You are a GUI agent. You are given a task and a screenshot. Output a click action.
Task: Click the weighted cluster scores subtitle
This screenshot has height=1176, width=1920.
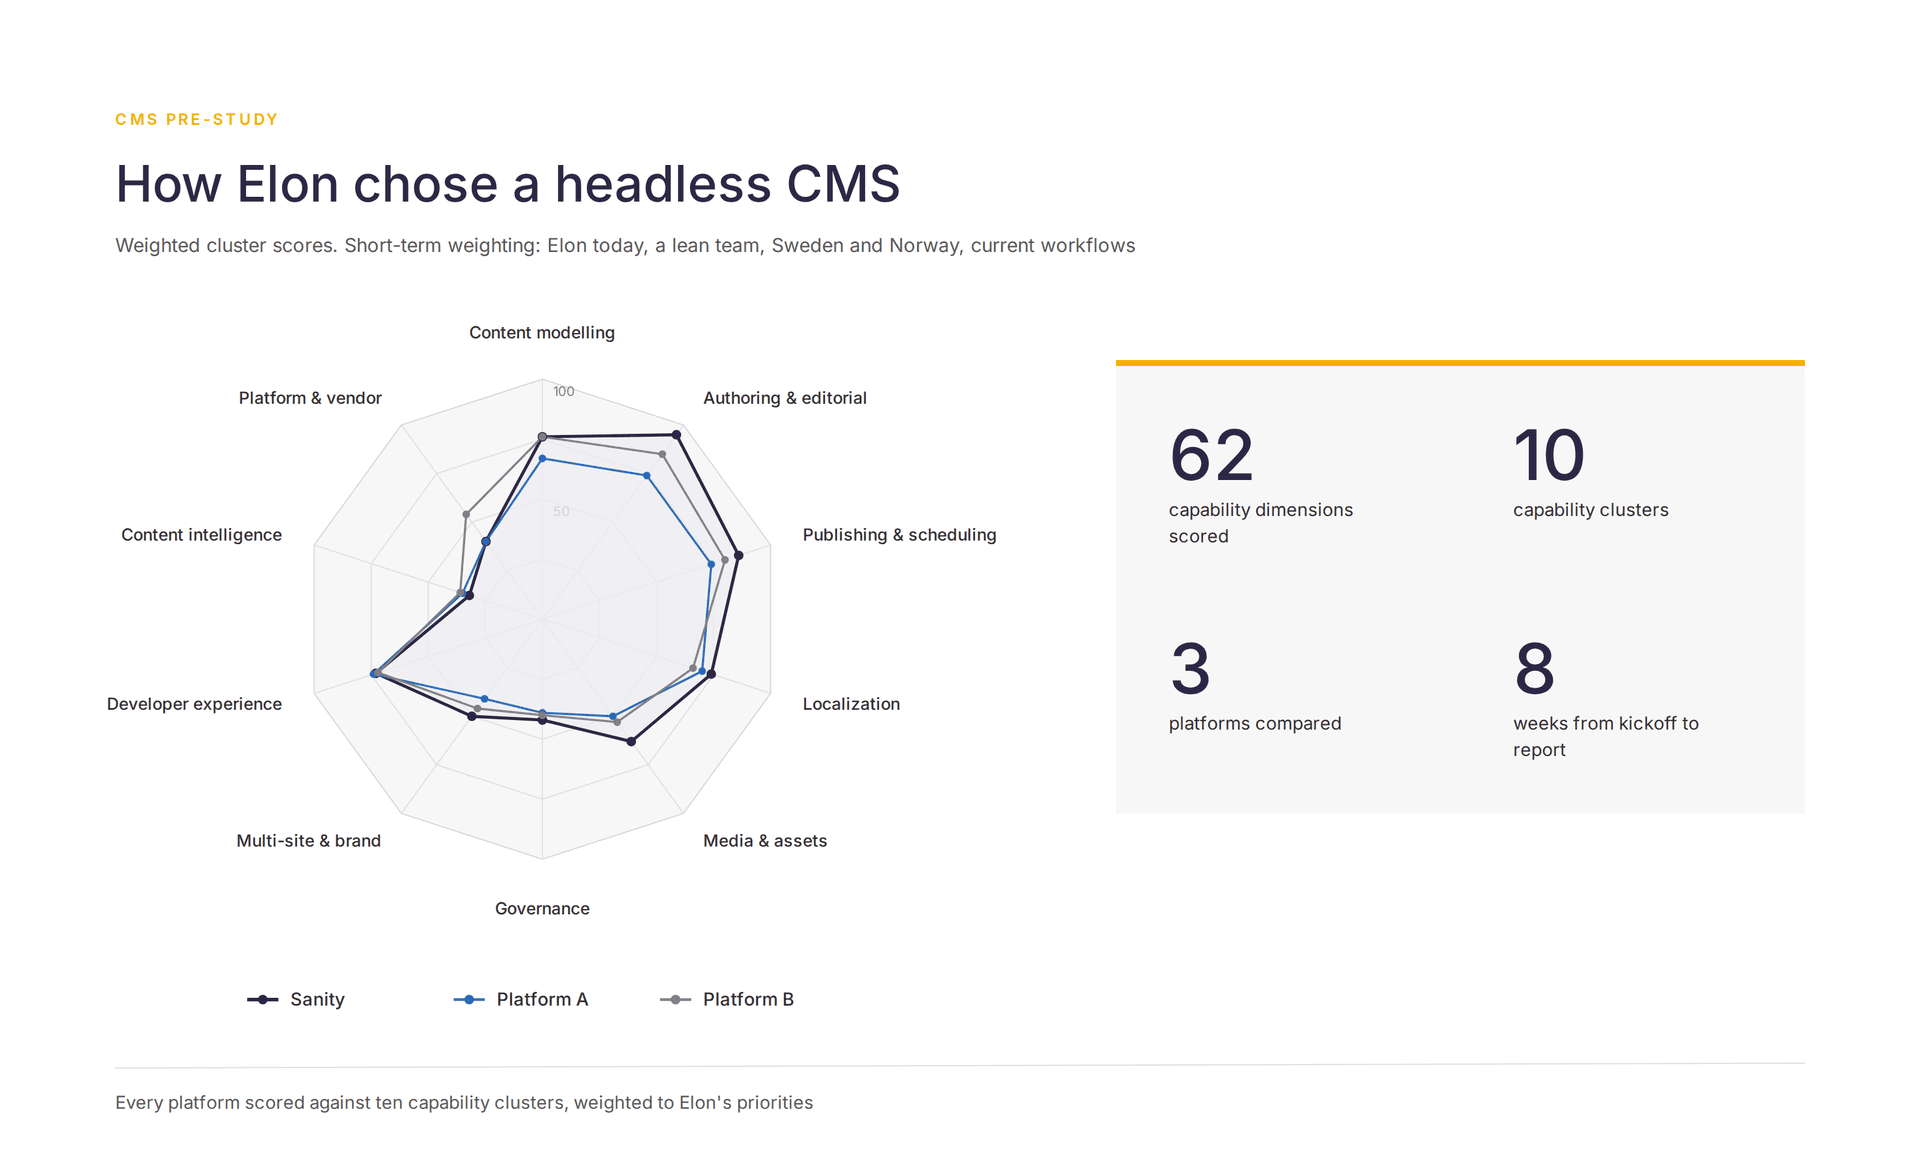click(x=625, y=246)
